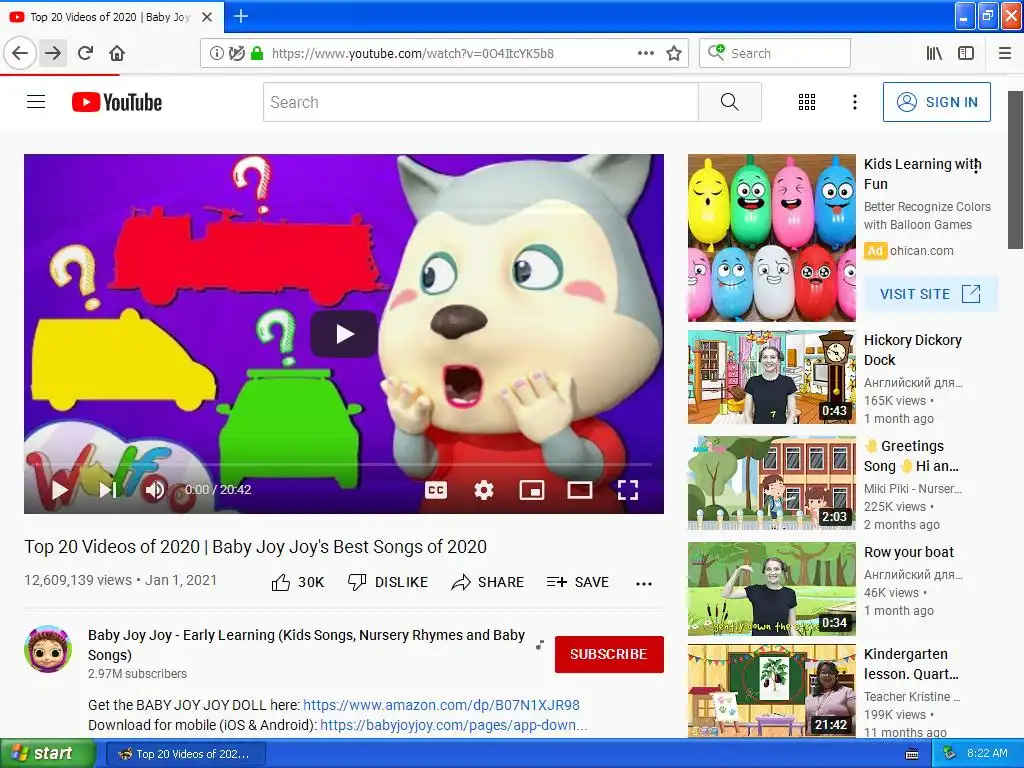Viewport: 1024px width, 768px height.
Task: Enter full screen video mode
Action: 628,490
